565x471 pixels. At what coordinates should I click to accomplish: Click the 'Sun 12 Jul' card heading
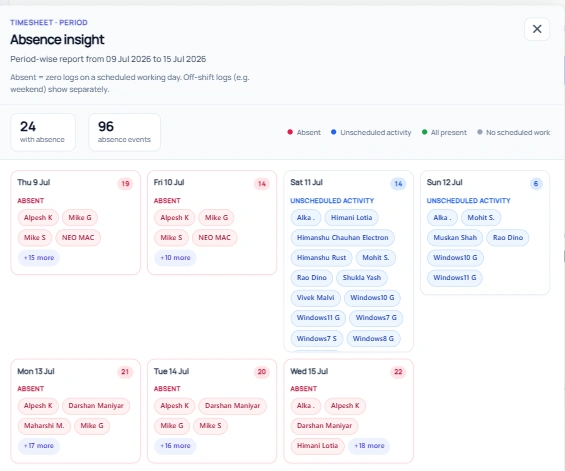point(444,182)
